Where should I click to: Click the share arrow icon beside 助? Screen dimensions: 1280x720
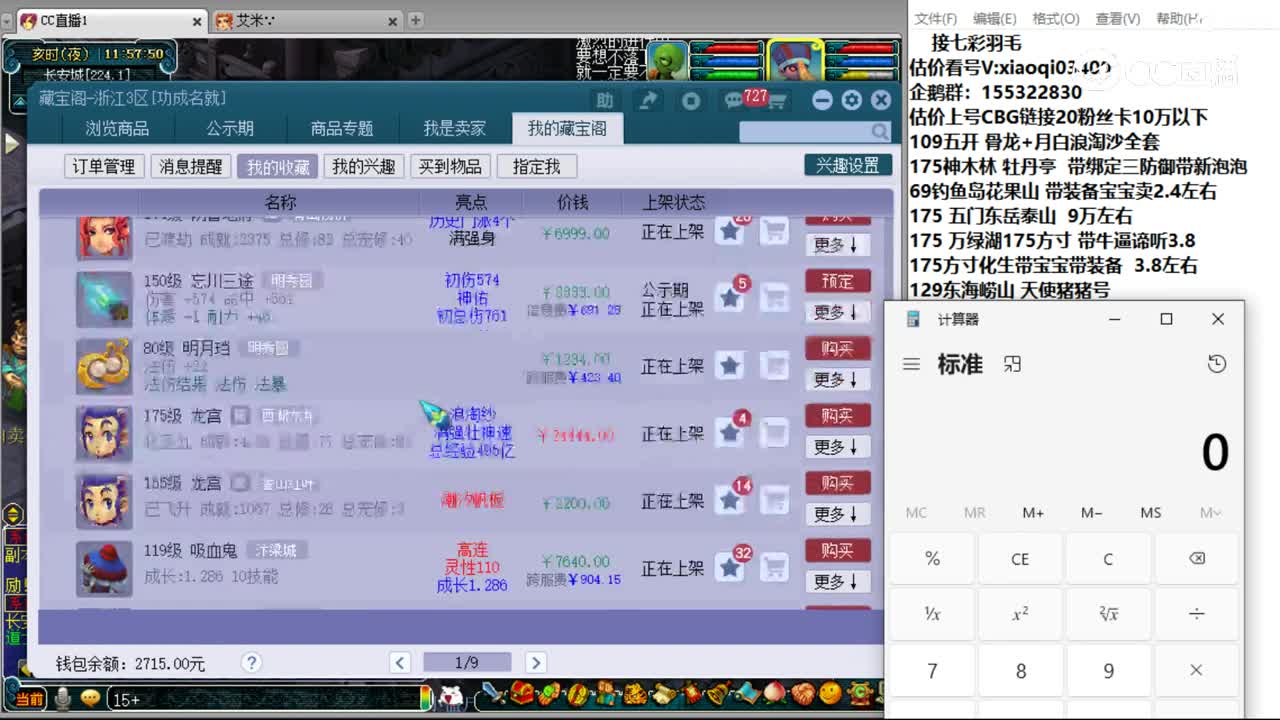(648, 100)
